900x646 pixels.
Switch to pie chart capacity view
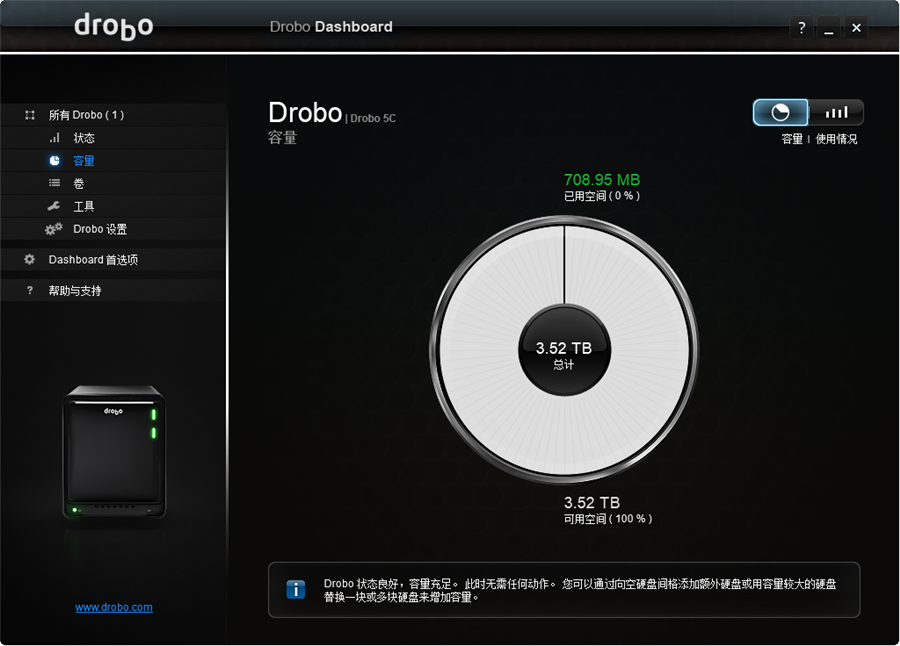pyautogui.click(x=780, y=113)
